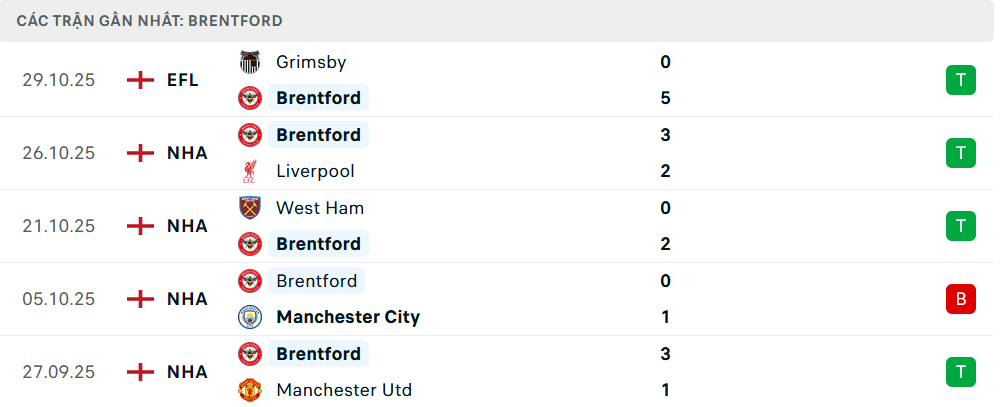The width and height of the screenshot is (1007, 407).
Task: Select NHA label on the 26.10.25 match
Action: [187, 153]
